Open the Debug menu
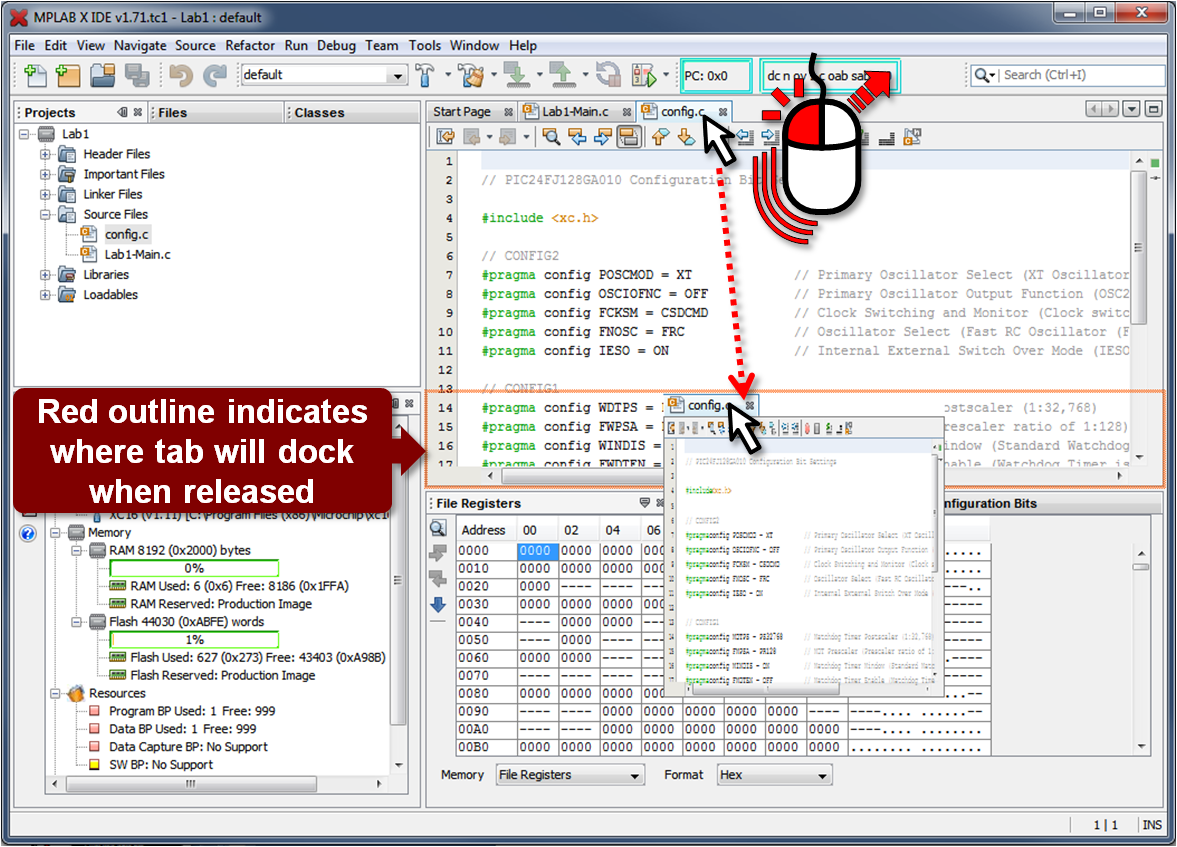1177x847 pixels. point(336,45)
